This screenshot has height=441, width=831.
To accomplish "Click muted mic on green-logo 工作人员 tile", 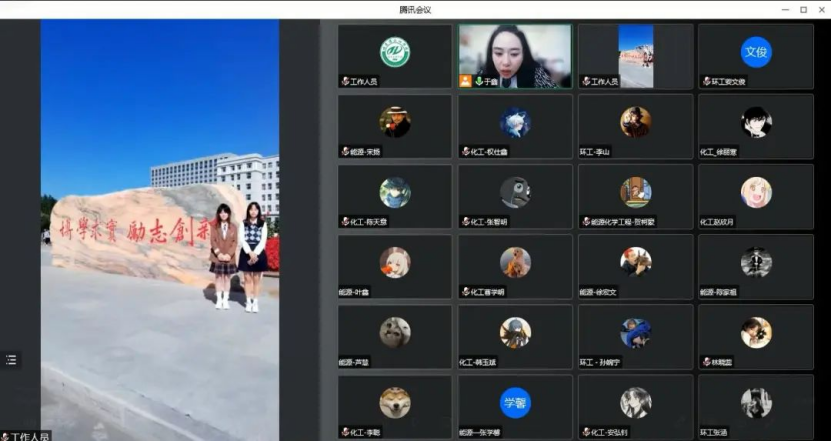I will tap(345, 81).
